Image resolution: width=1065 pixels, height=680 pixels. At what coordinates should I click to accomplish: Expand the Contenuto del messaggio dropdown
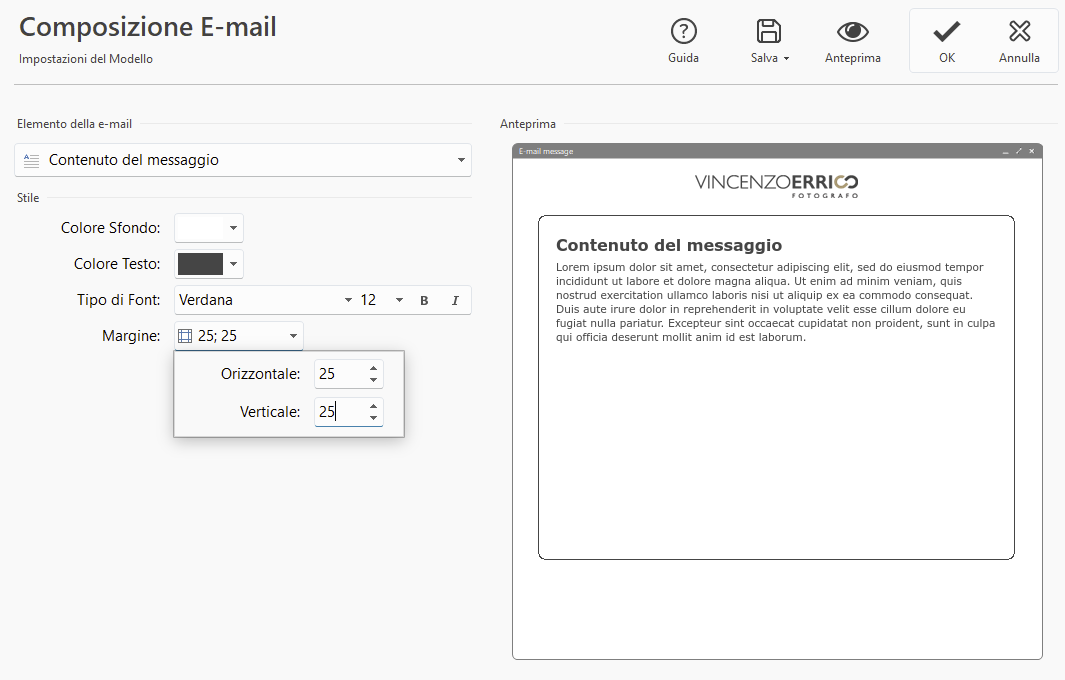(x=461, y=160)
